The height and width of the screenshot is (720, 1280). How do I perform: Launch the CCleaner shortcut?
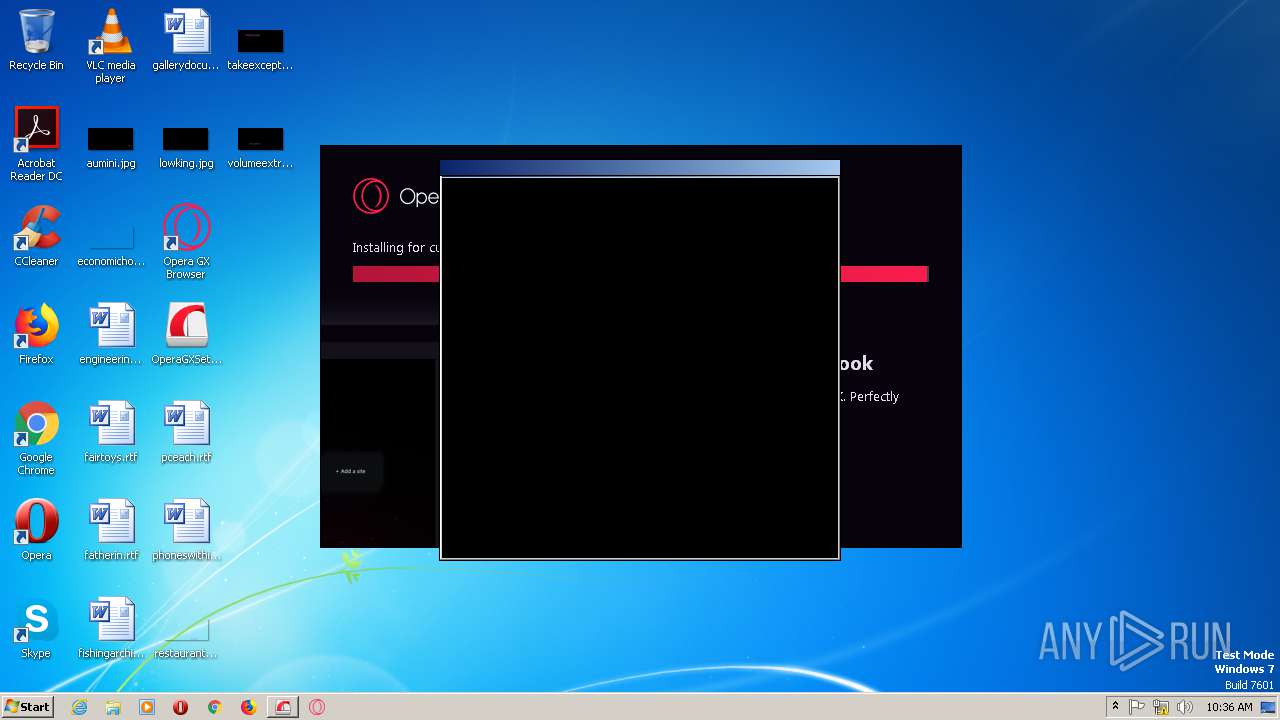(x=36, y=236)
